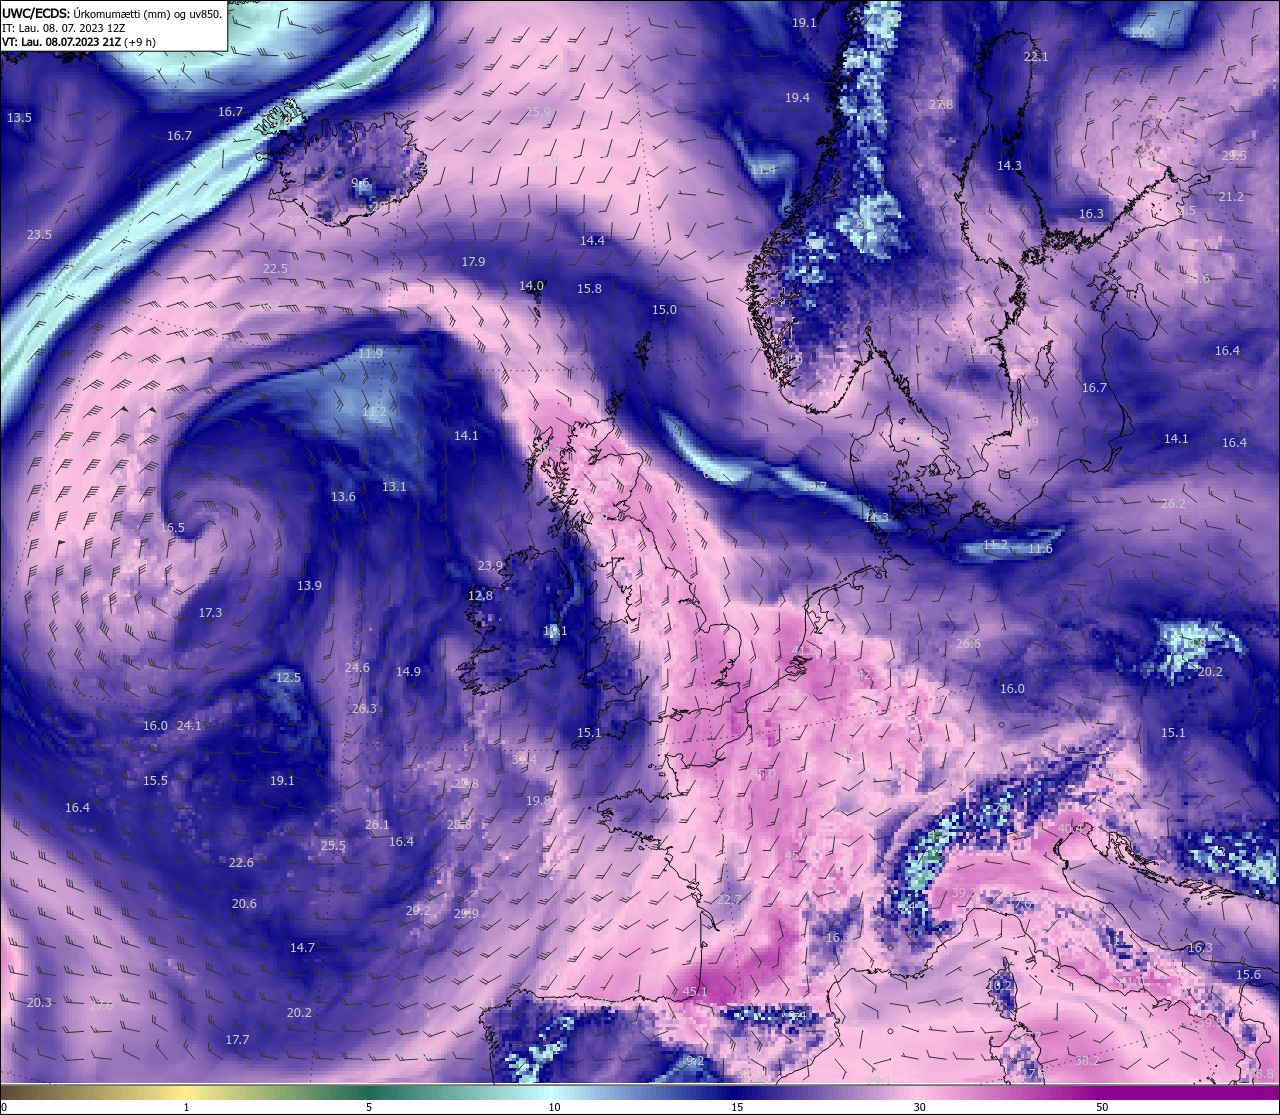Click the map value '22.6'
Screen dimensions: 1280x1115
(x=241, y=862)
